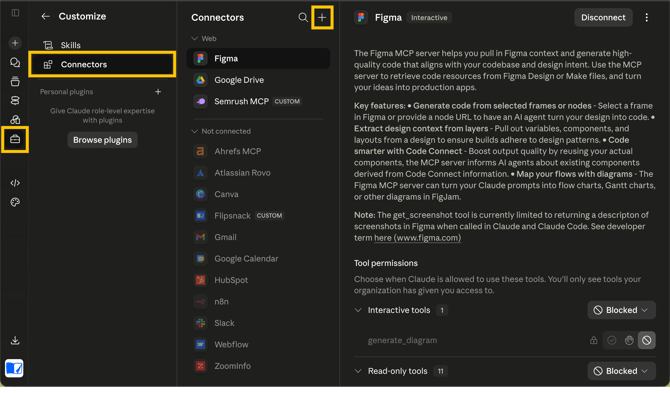Select Slack connector
This screenshot has height=393, width=670.
(258, 323)
